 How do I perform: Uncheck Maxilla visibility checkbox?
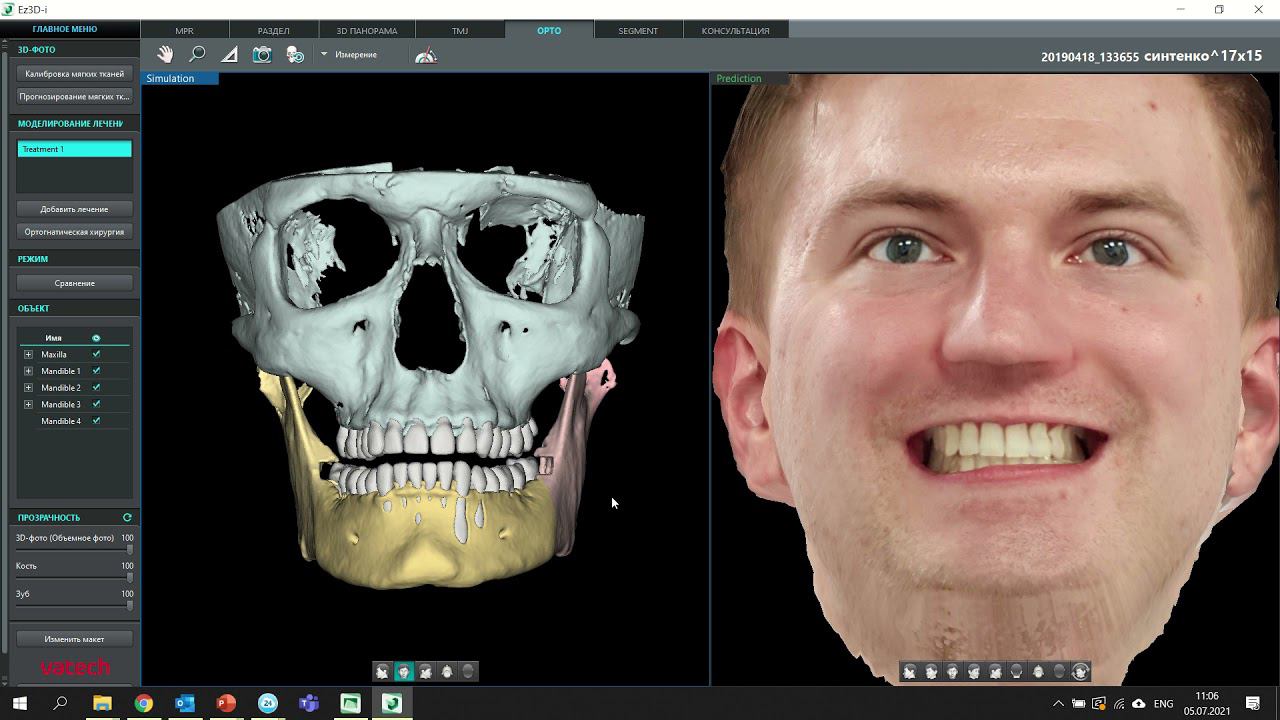click(96, 354)
